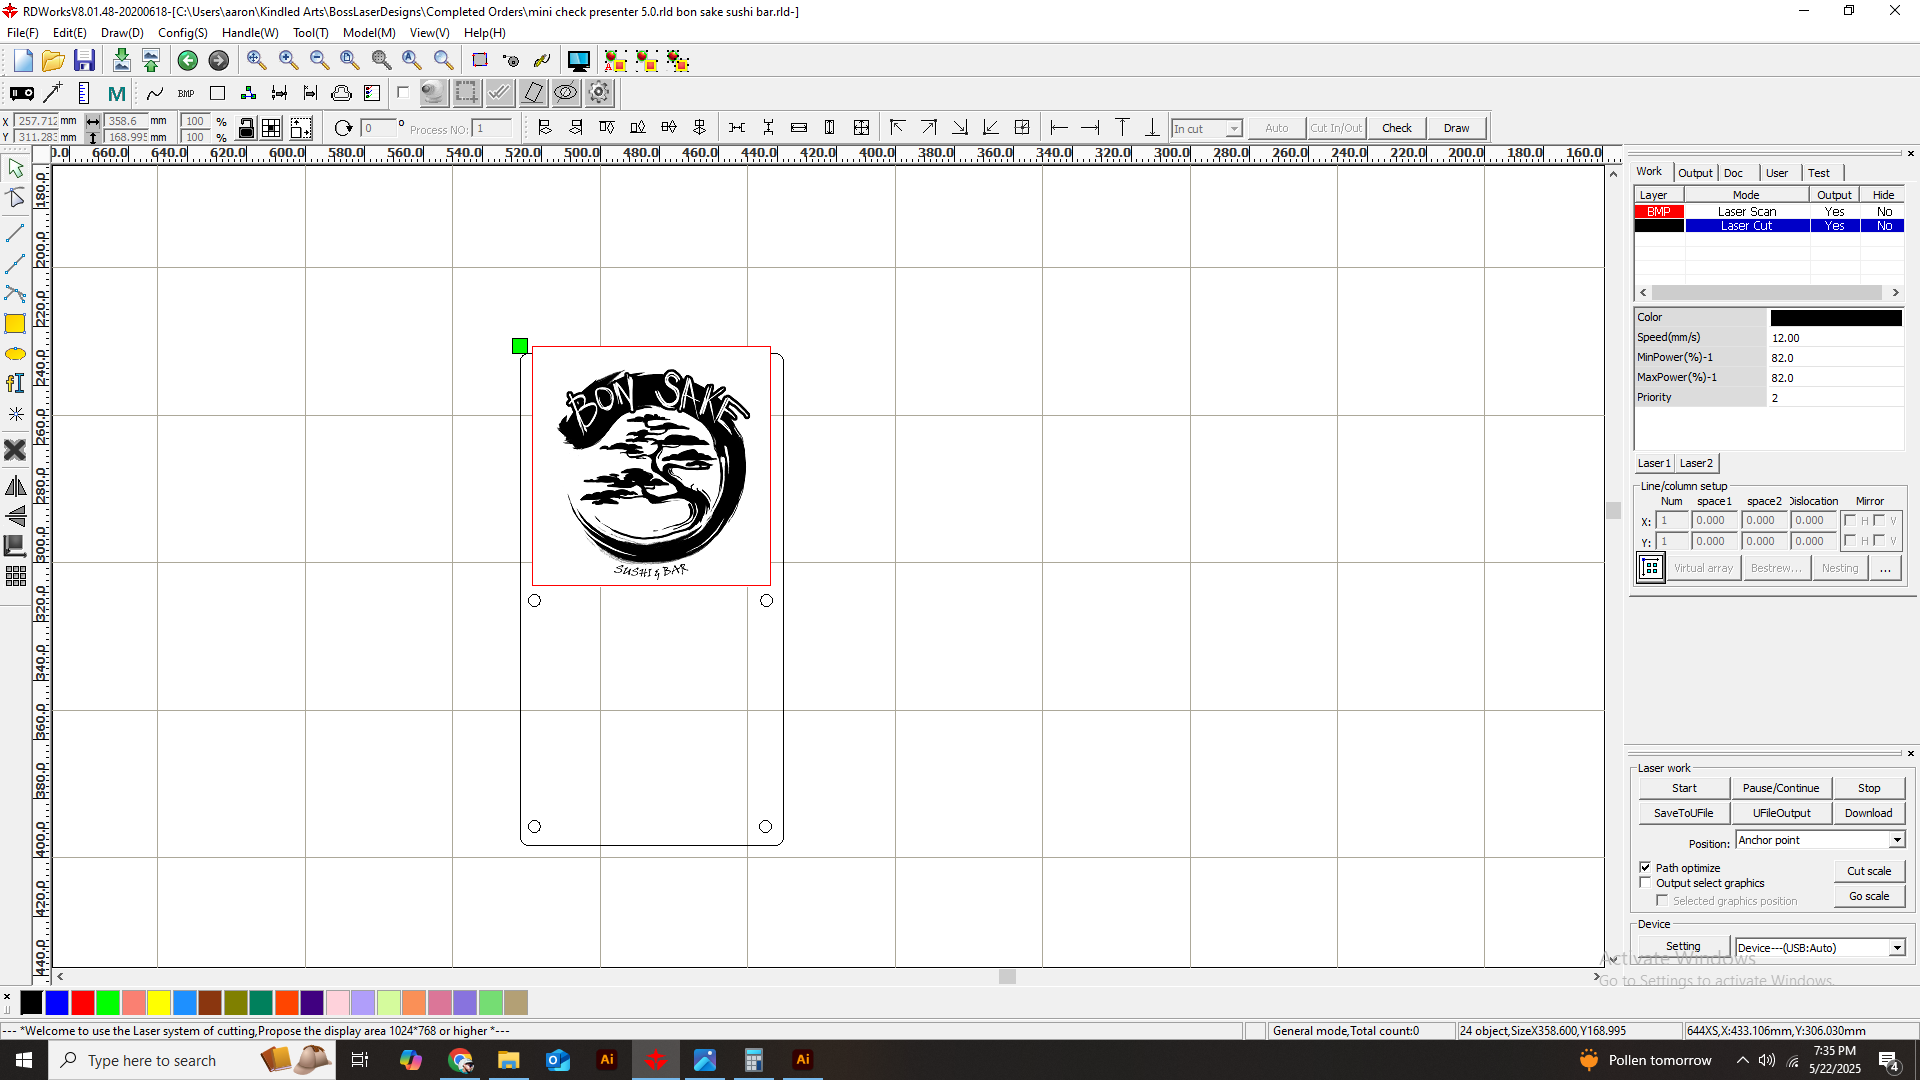Select the yellow ellipse tool

(x=15, y=354)
